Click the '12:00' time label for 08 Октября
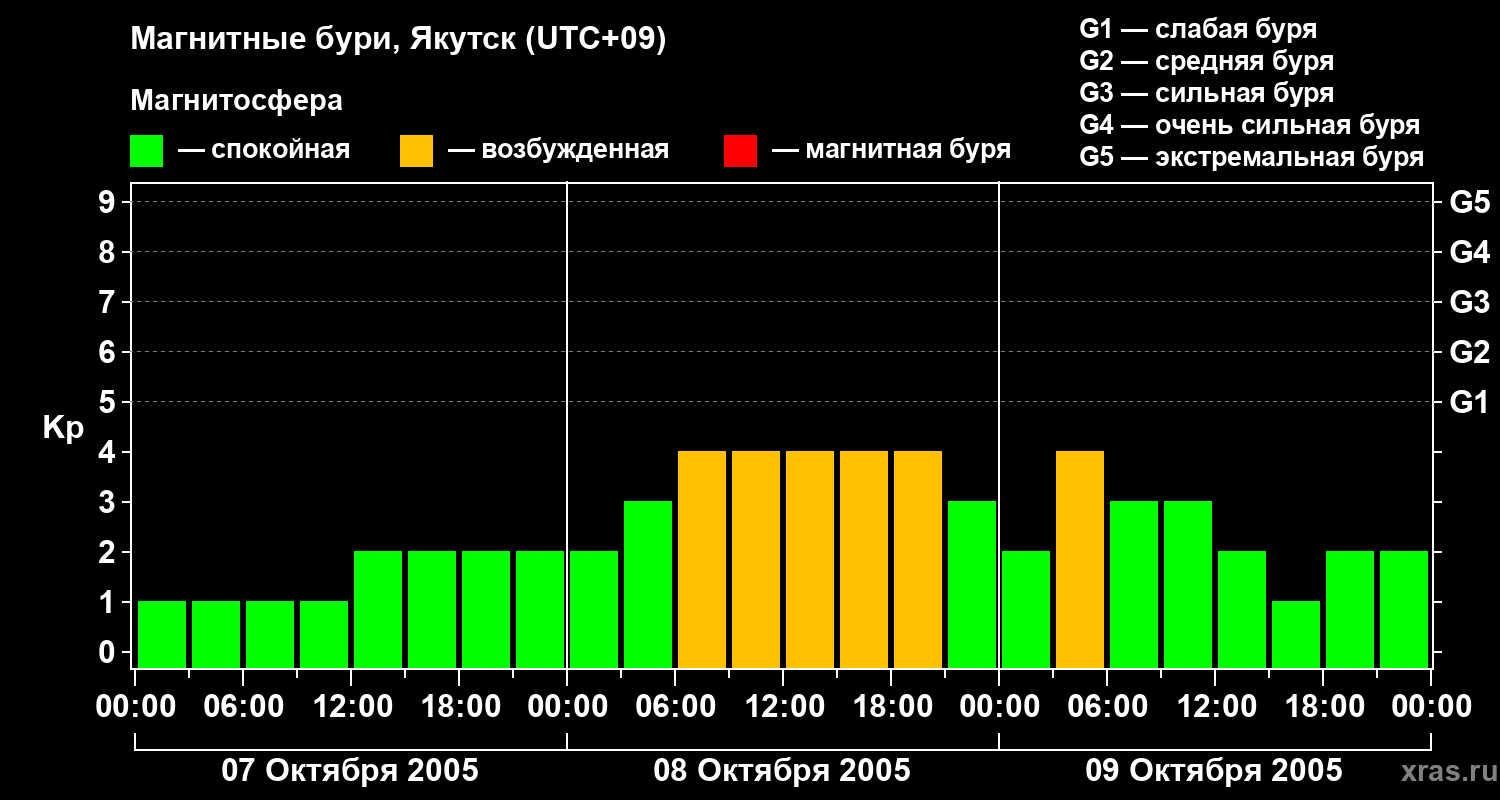This screenshot has height=800, width=1500. [x=783, y=707]
